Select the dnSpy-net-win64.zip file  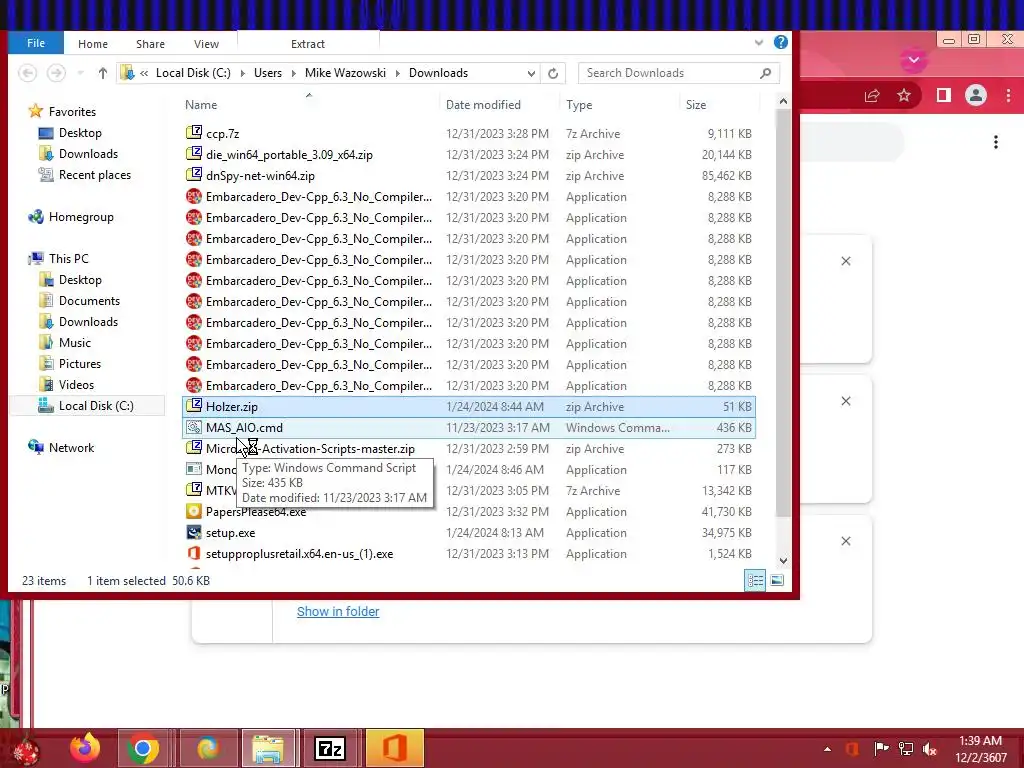[x=260, y=175]
